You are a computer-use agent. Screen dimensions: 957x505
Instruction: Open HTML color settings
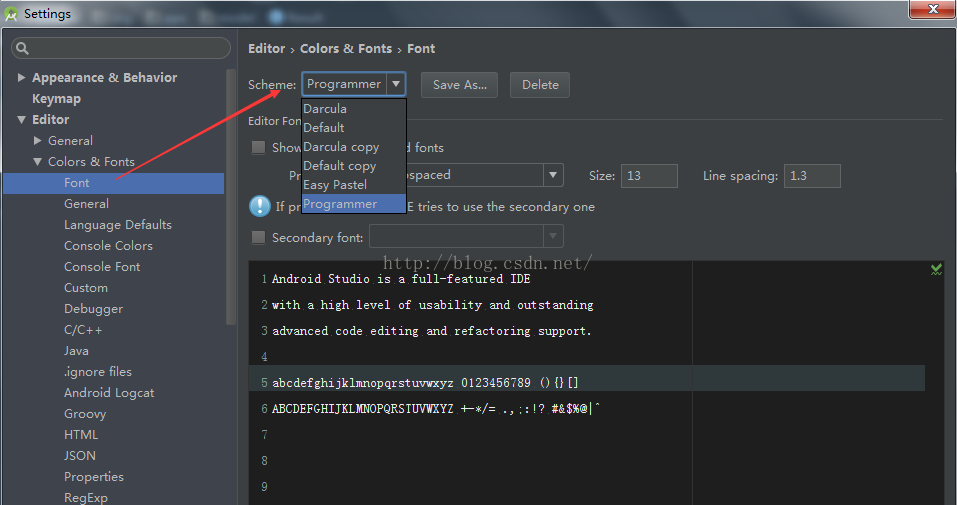[81, 435]
